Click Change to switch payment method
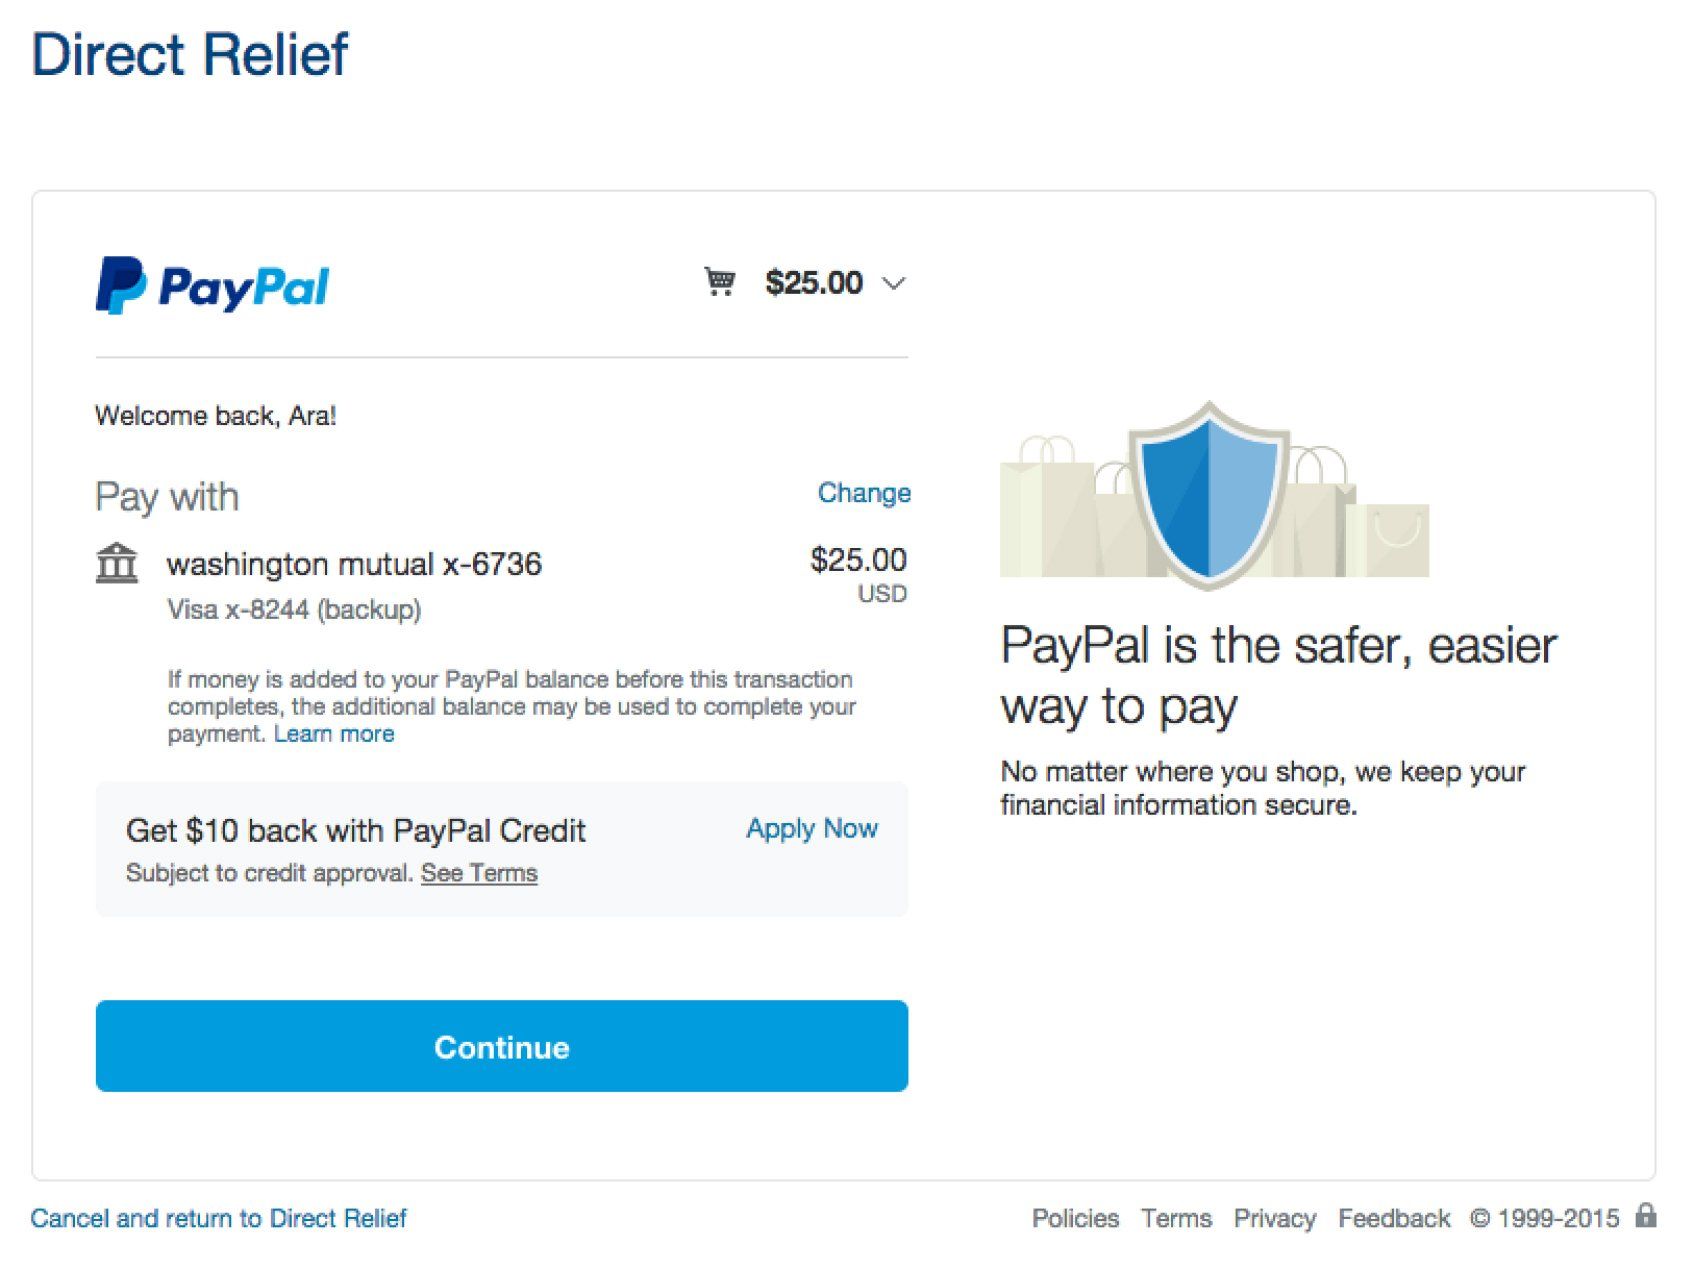The height and width of the screenshot is (1275, 1696). tap(864, 493)
